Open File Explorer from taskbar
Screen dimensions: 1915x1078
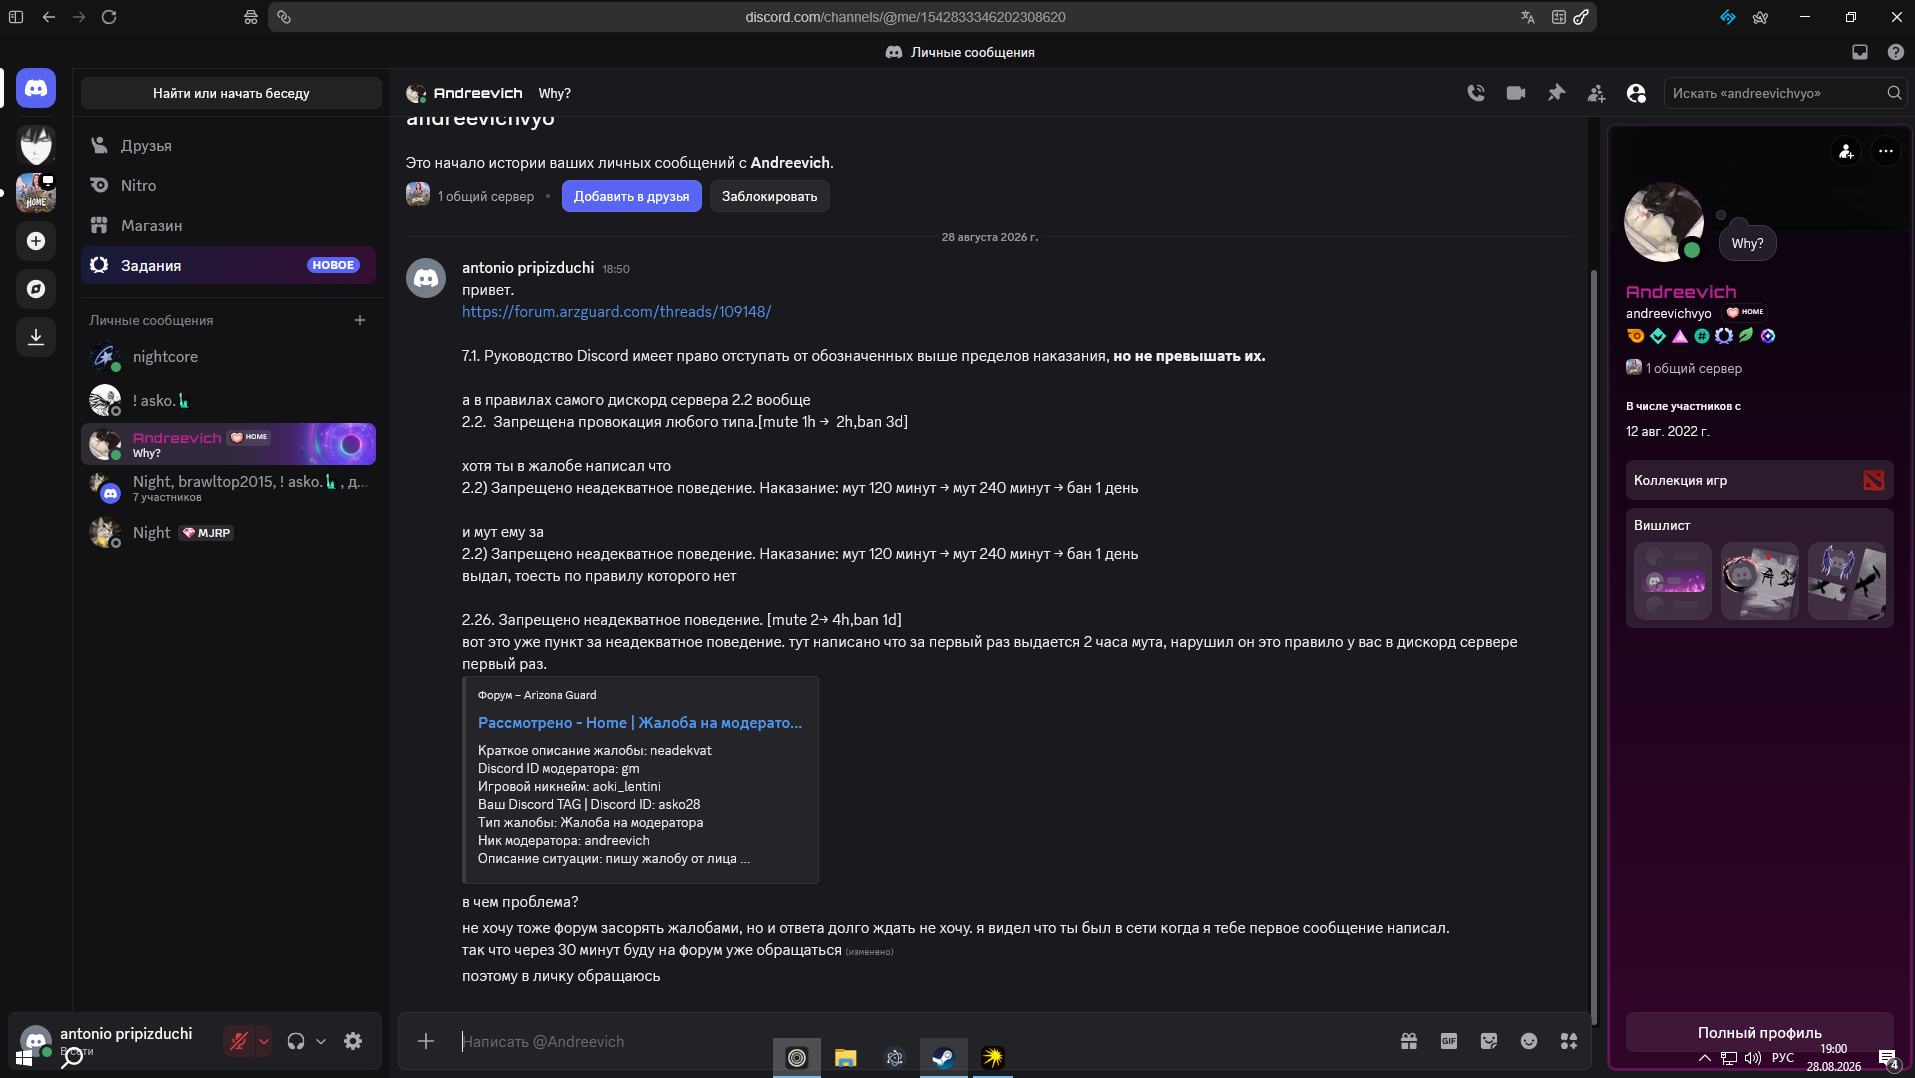[845, 1057]
